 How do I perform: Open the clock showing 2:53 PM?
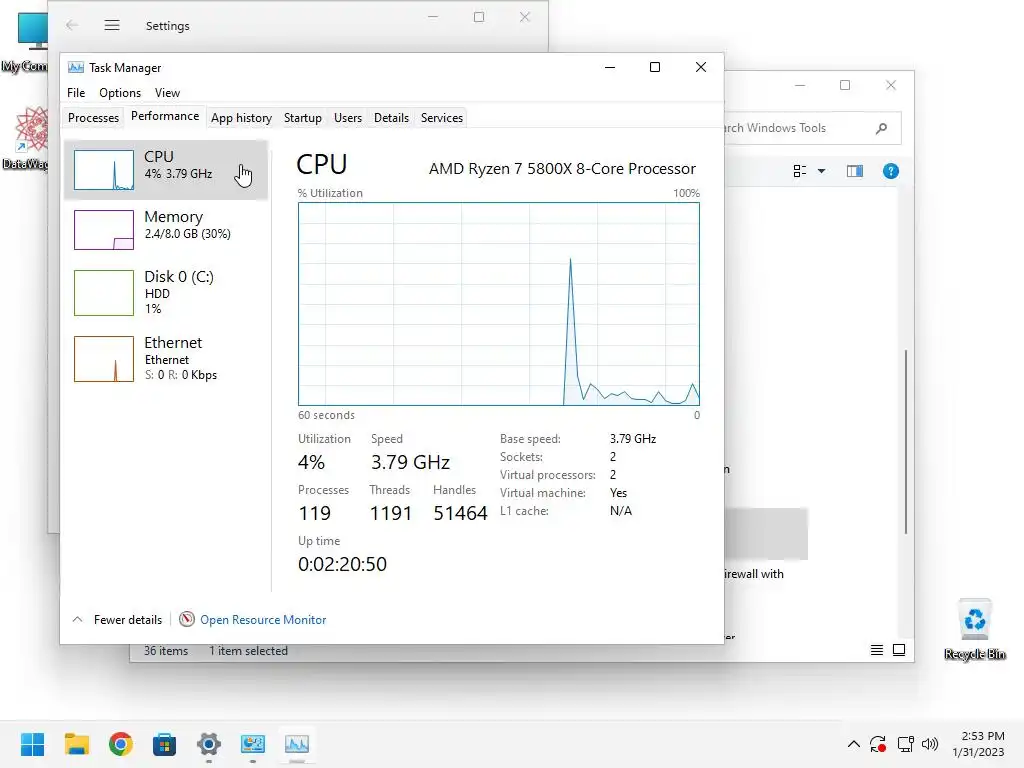coord(978,744)
